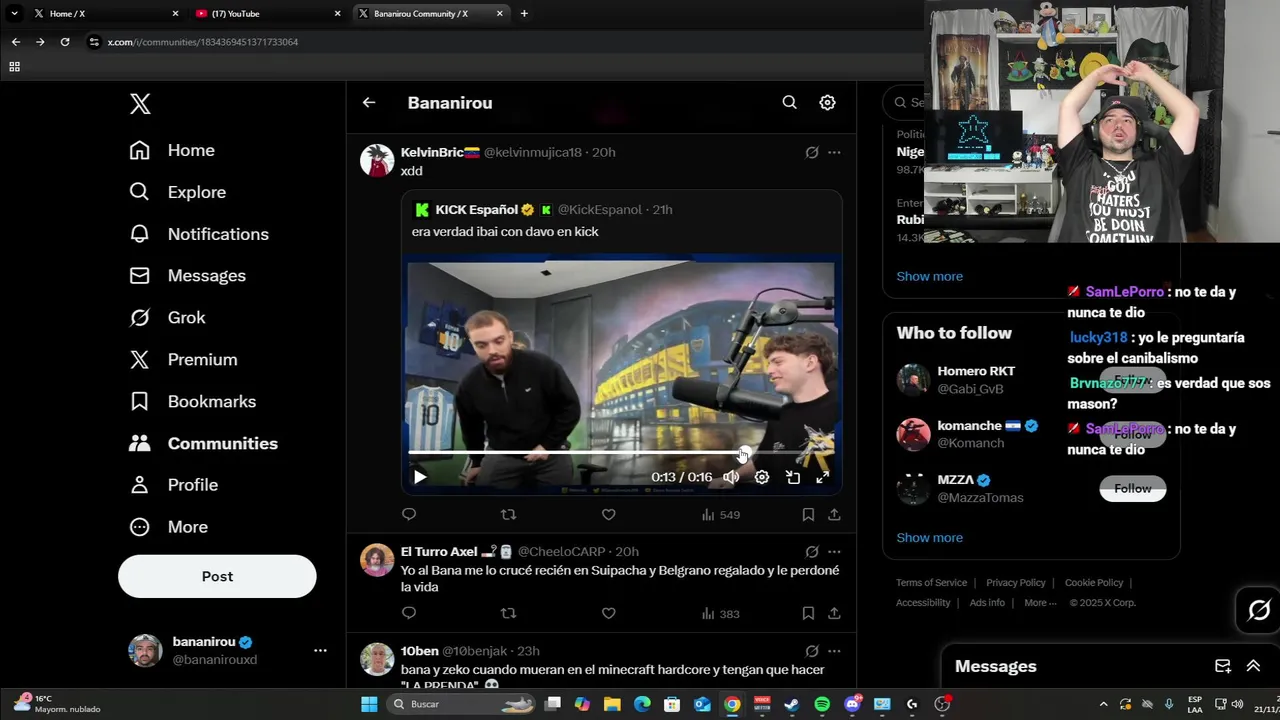1280x720 pixels.
Task: Switch to the Home / X tab
Action: pyautogui.click(x=104, y=13)
